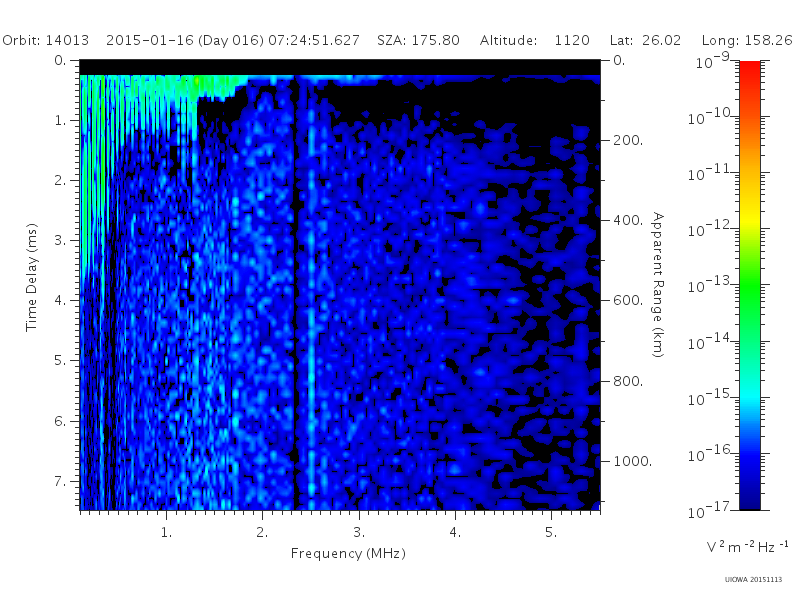
Task: Select the SZA: 175.80 value
Action: click(x=418, y=40)
